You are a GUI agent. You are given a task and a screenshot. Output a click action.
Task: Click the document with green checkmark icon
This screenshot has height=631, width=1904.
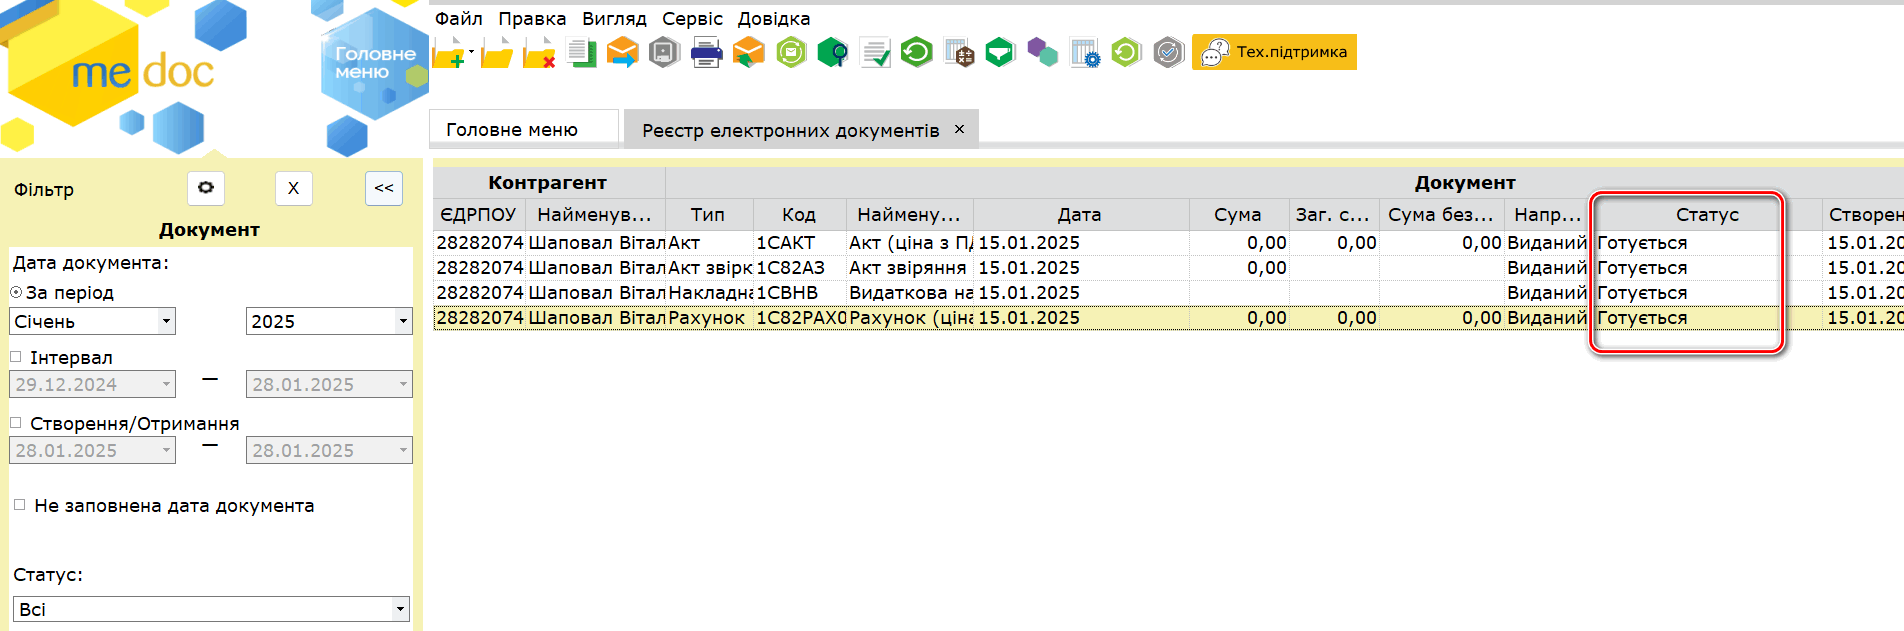(875, 53)
